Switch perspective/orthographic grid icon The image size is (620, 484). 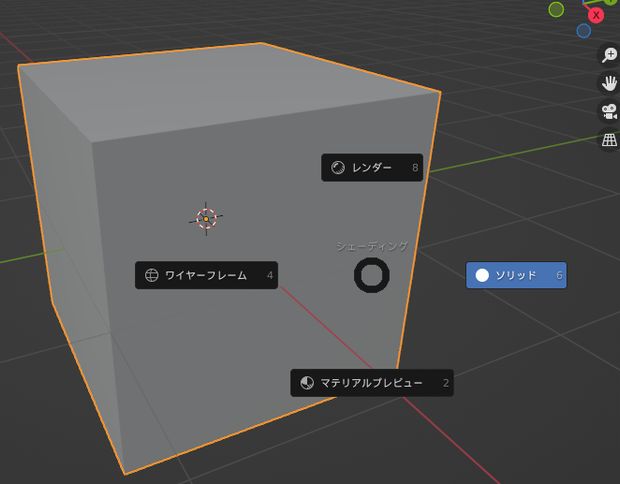coord(609,140)
